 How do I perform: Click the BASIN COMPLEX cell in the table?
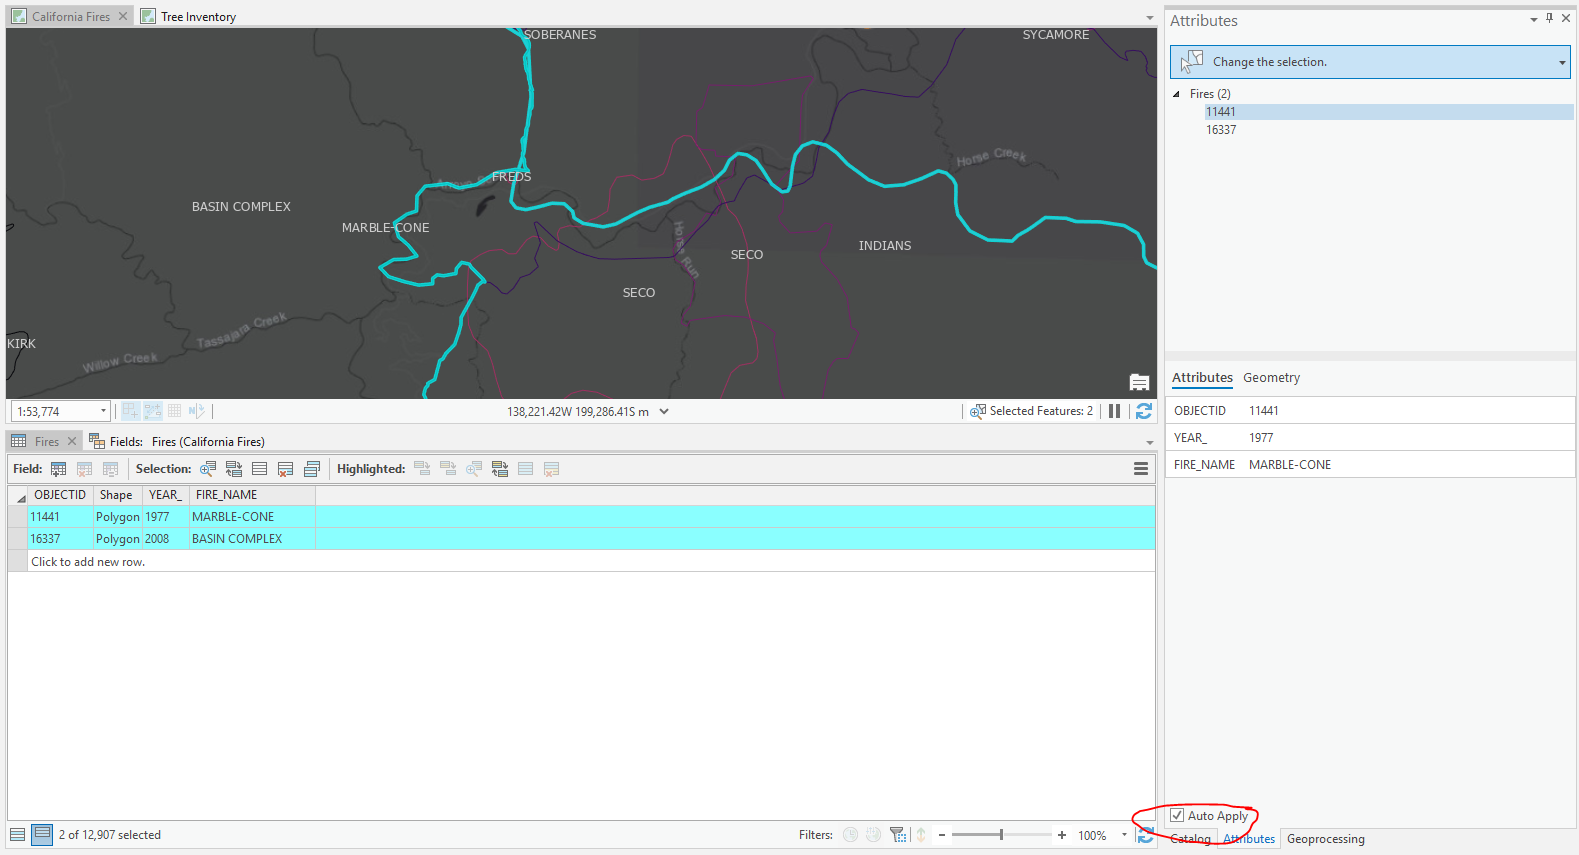point(252,539)
